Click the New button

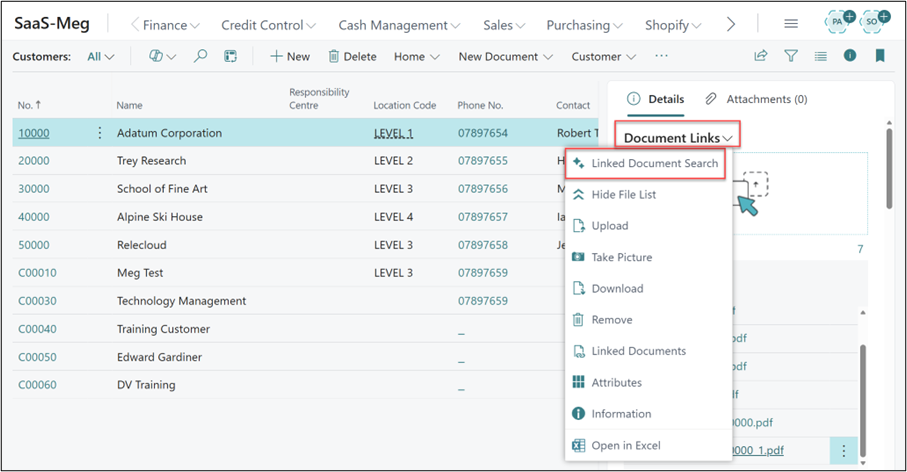pyautogui.click(x=290, y=57)
